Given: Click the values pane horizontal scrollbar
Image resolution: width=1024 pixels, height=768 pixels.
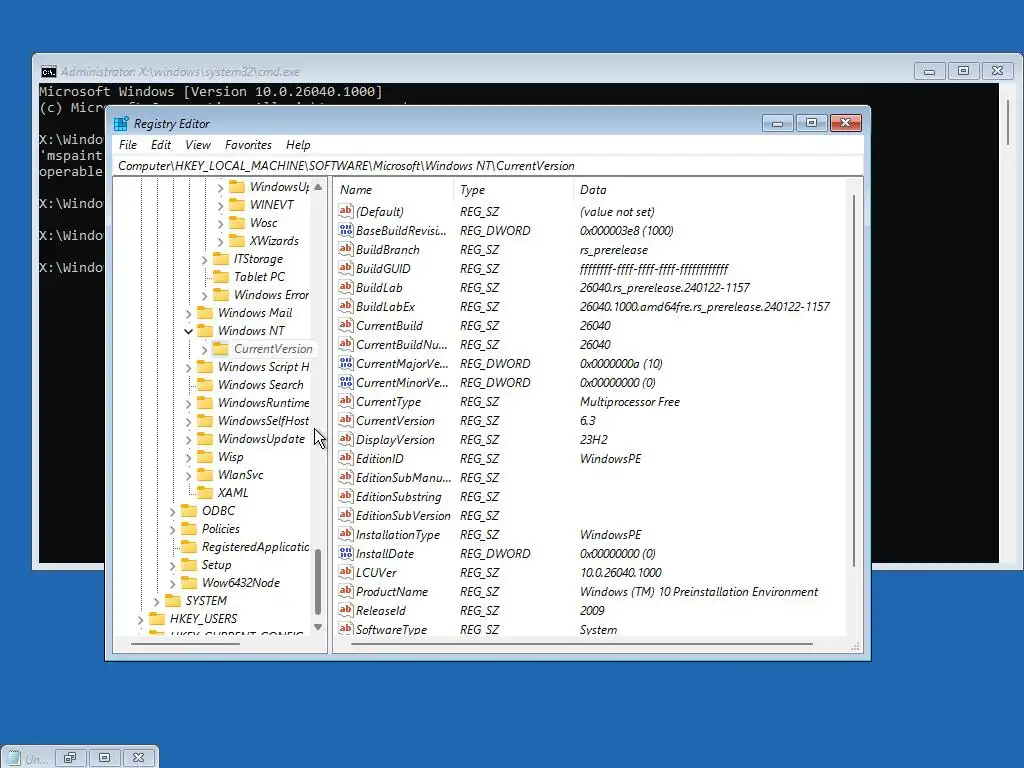Looking at the screenshot, I should pos(581,644).
